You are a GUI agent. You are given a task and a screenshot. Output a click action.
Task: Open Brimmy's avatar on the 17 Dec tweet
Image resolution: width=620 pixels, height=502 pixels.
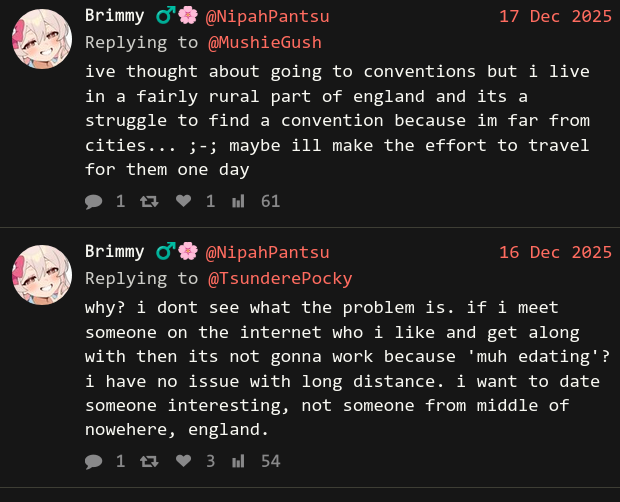click(x=41, y=39)
